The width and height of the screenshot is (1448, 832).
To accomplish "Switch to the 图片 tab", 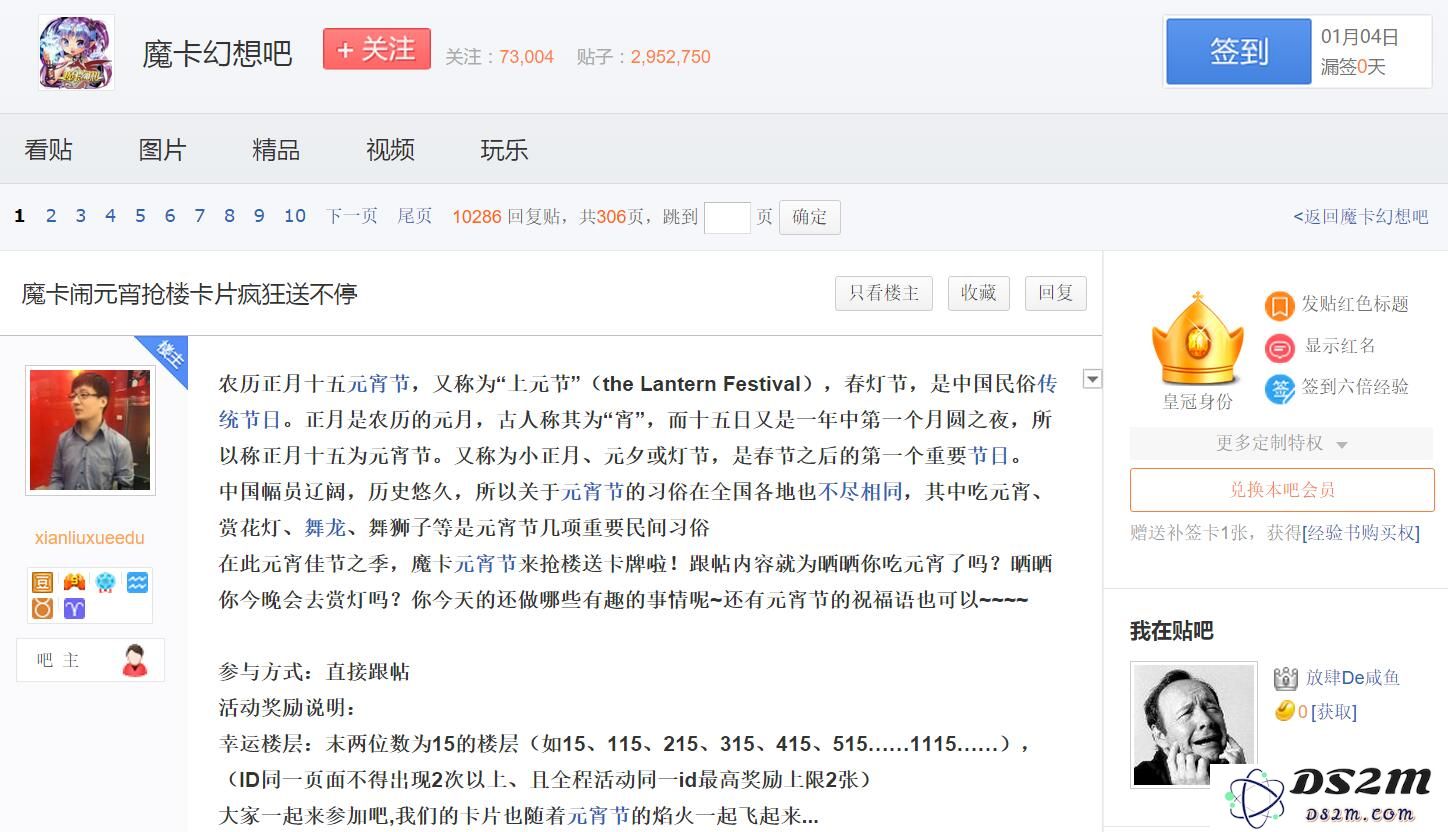I will pos(162,150).
